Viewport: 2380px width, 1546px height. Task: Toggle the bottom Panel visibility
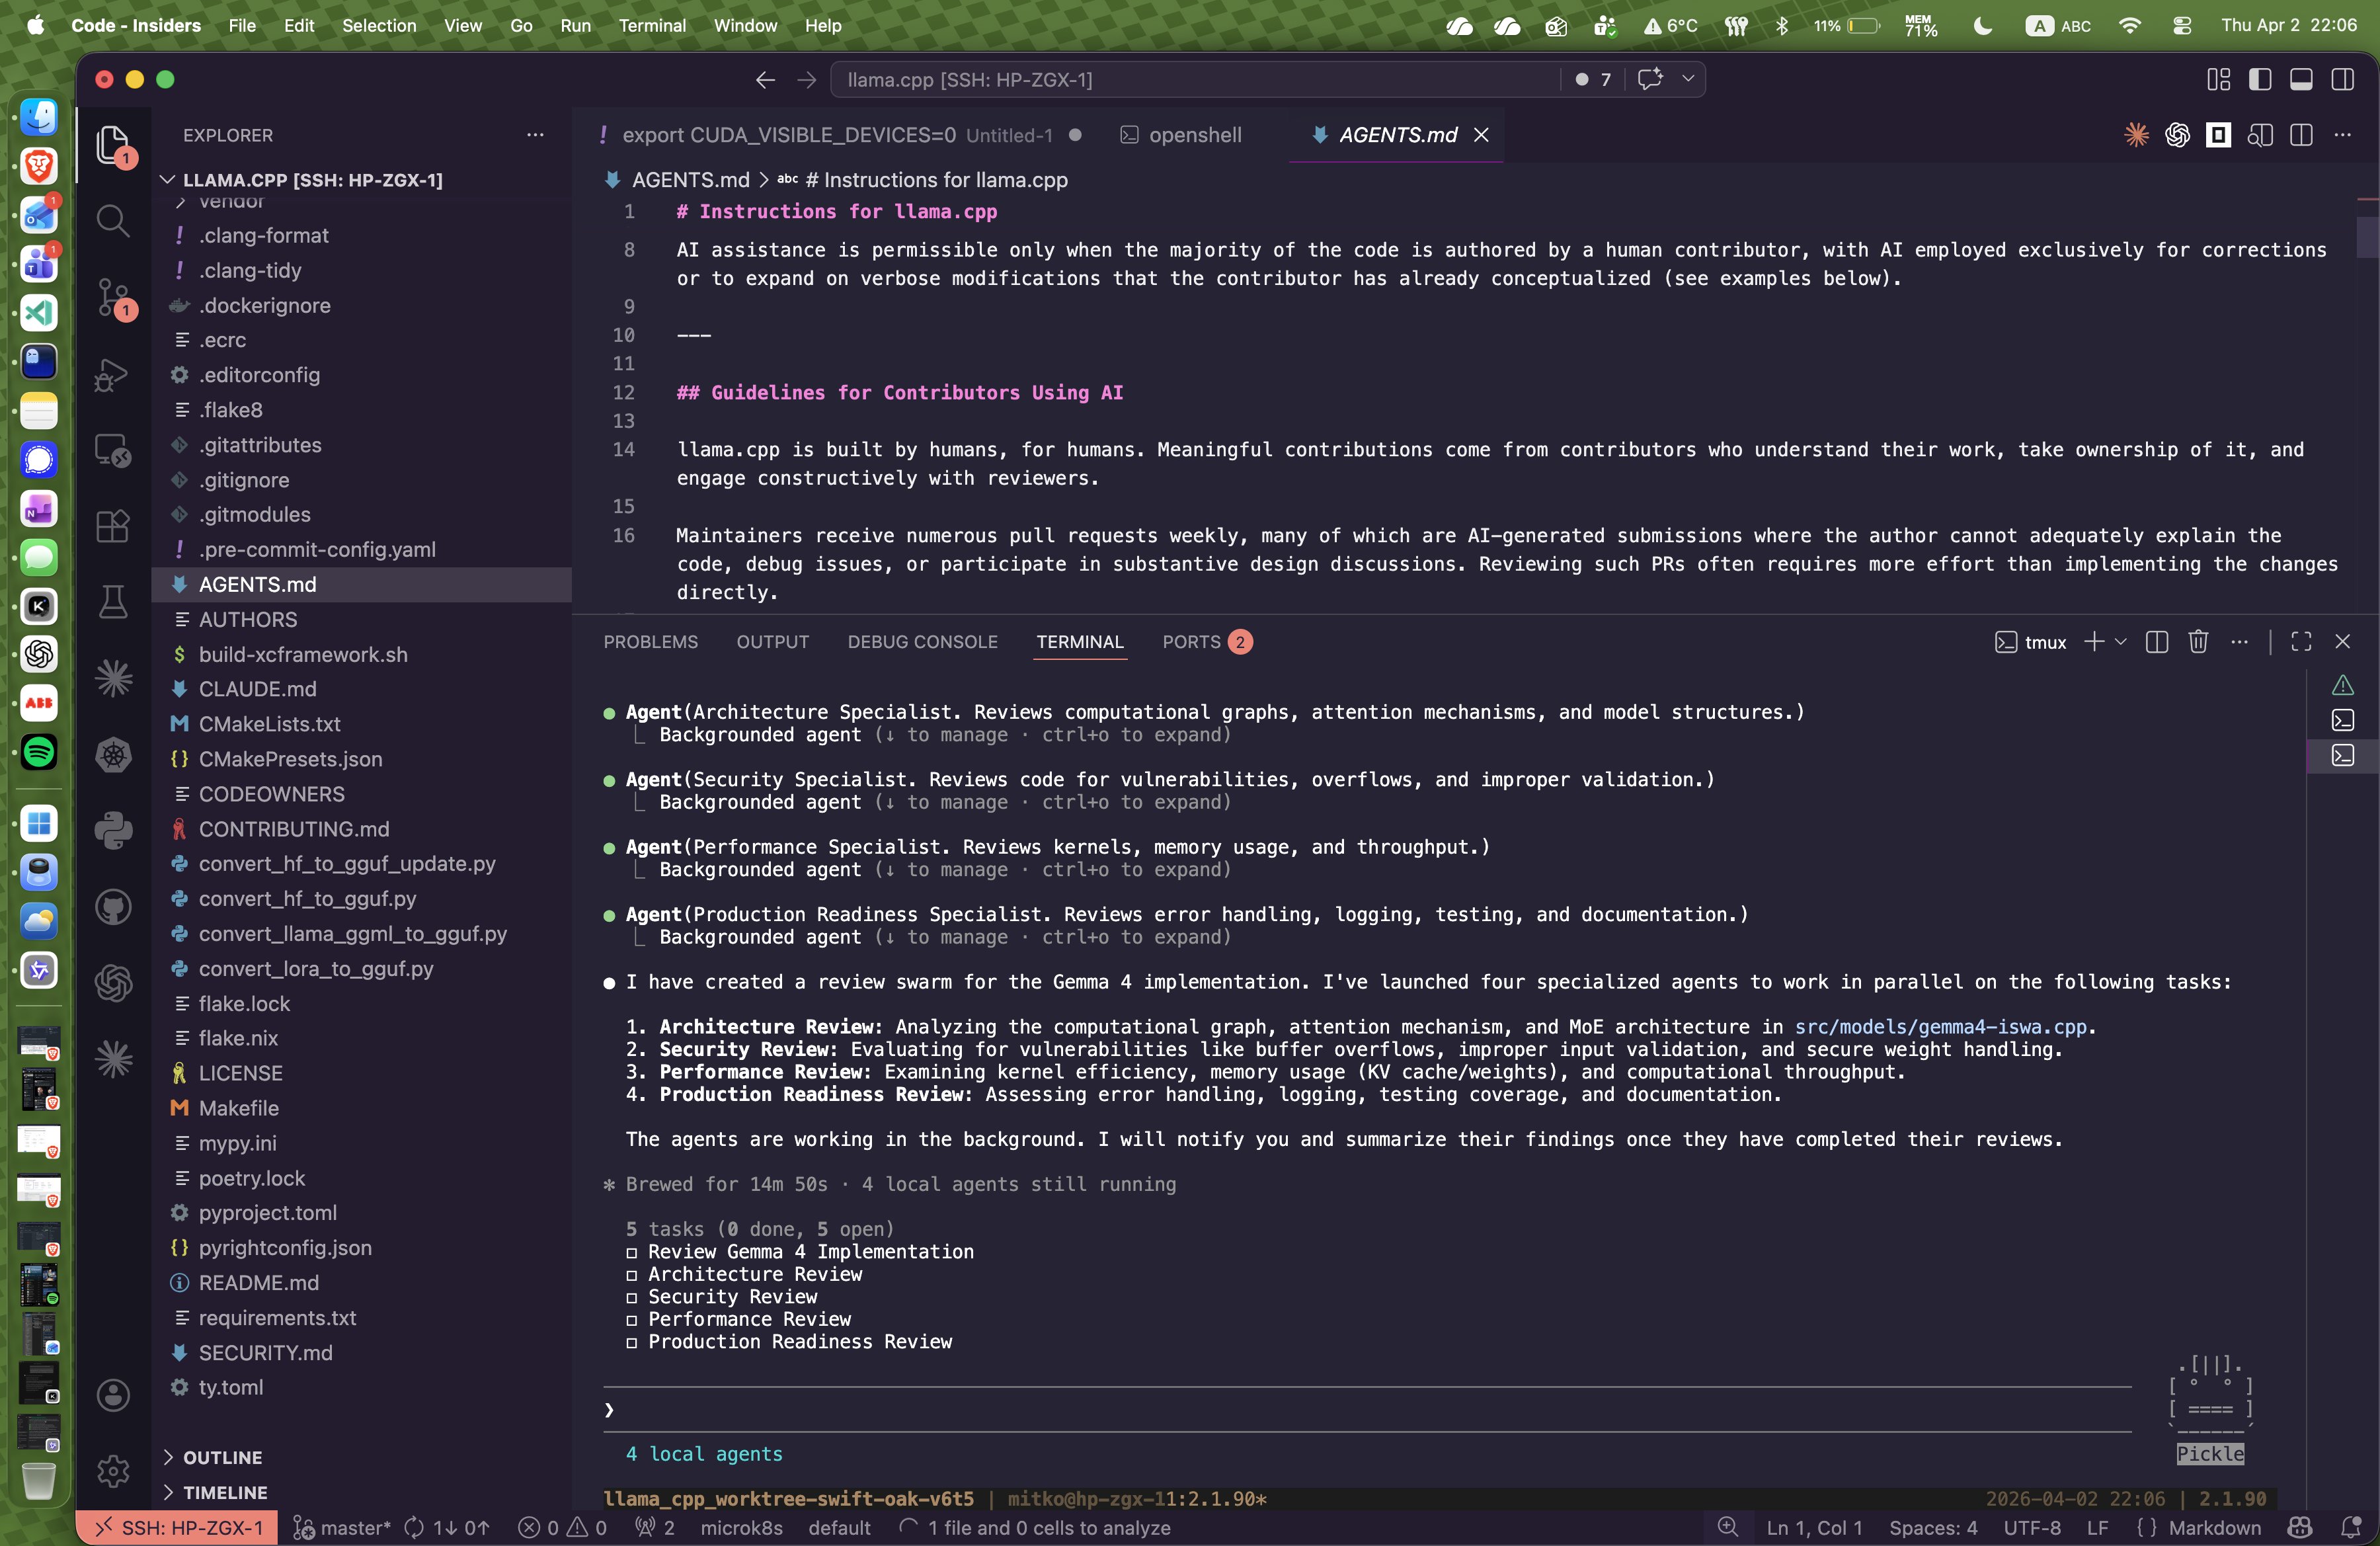[x=2301, y=79]
